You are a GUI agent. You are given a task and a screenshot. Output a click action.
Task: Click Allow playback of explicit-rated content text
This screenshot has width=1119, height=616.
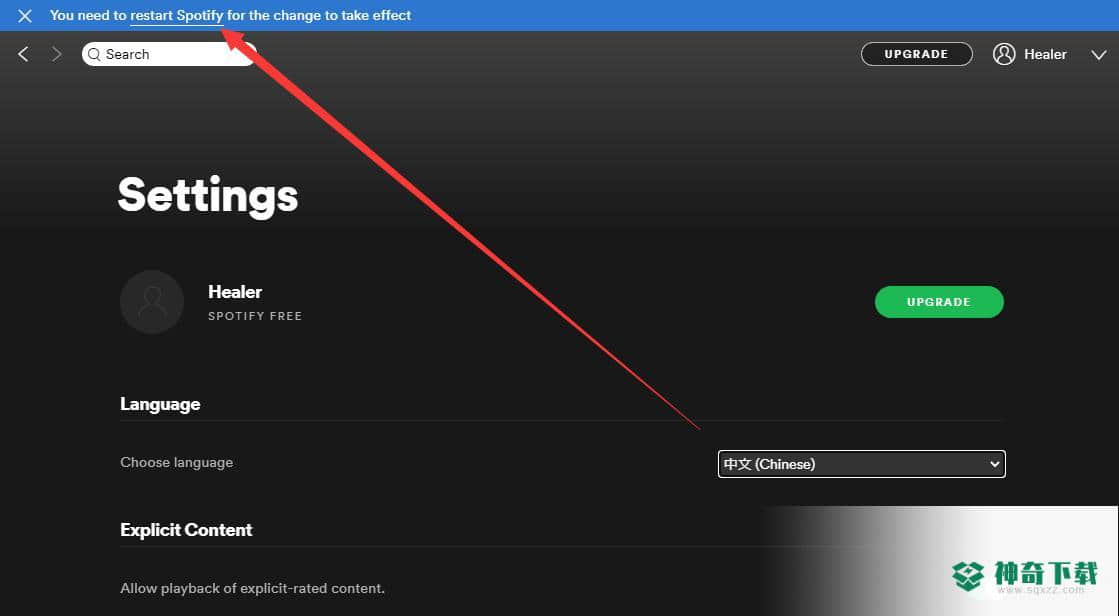coord(252,589)
